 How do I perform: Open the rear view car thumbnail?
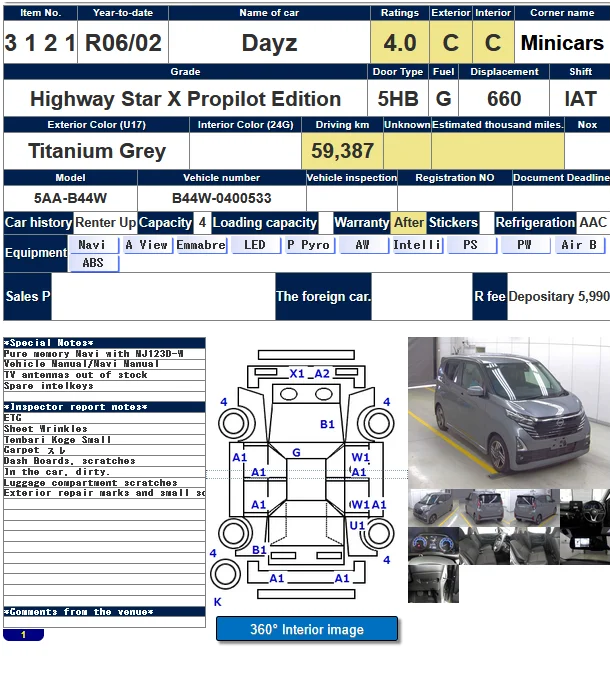click(483, 507)
